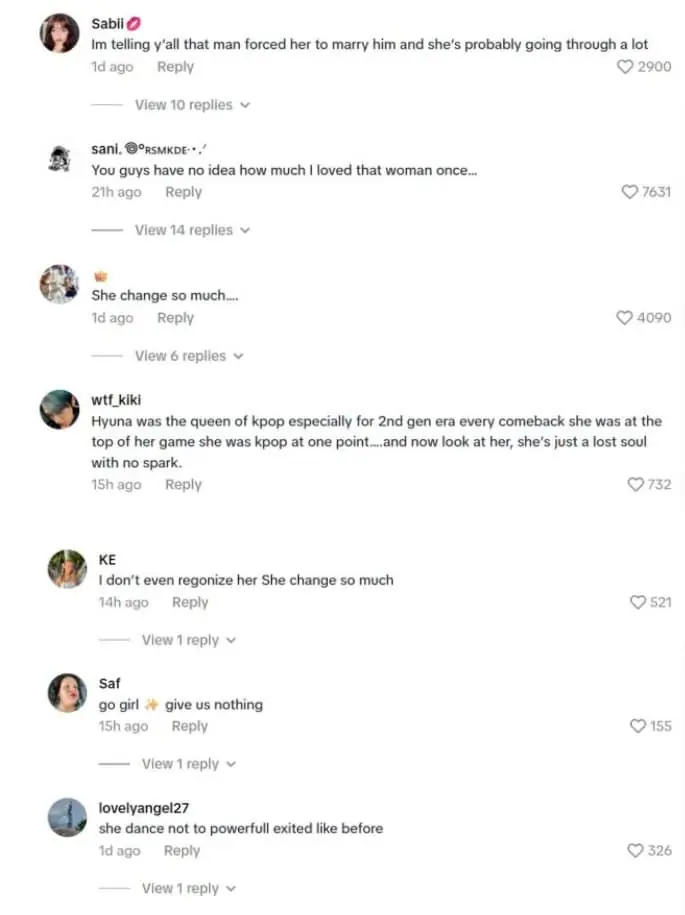The image size is (685, 915).
Task: Show 'View 1 reply' under lovelyangel27's comment
Action: (188, 888)
